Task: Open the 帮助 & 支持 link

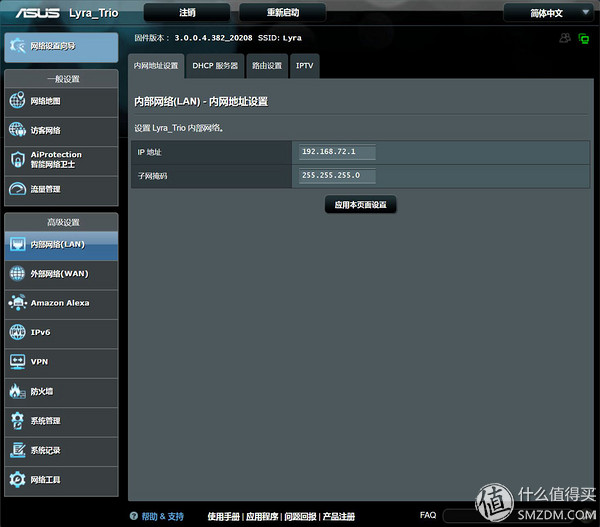Action: point(163,516)
